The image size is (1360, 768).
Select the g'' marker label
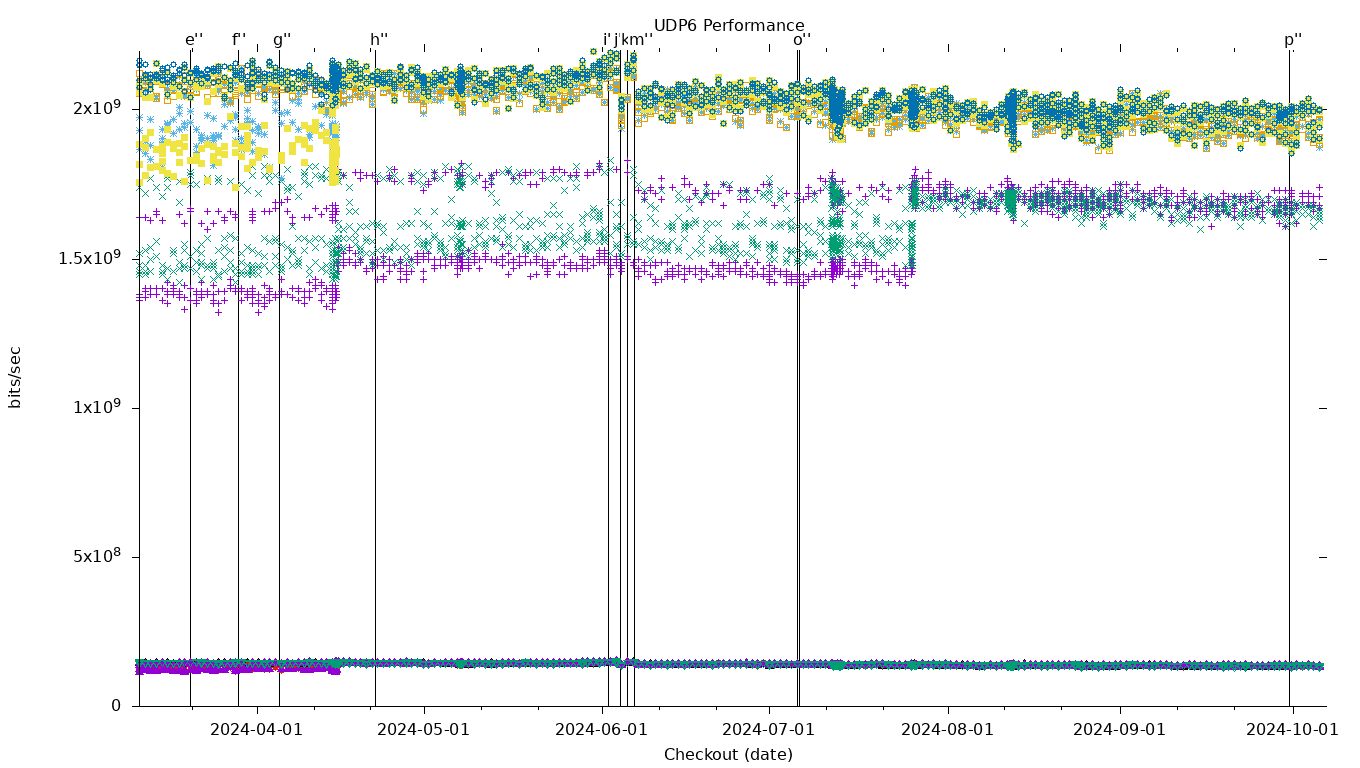click(x=282, y=40)
